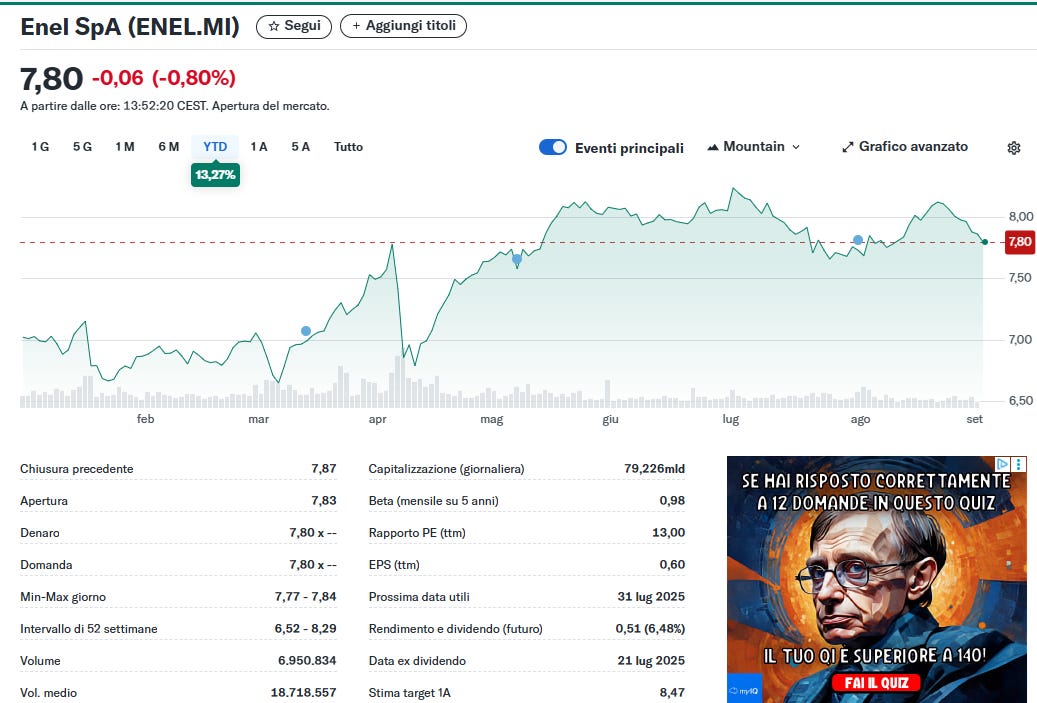This screenshot has height=703, width=1037.
Task: Select the YTD range tab
Action: point(215,147)
